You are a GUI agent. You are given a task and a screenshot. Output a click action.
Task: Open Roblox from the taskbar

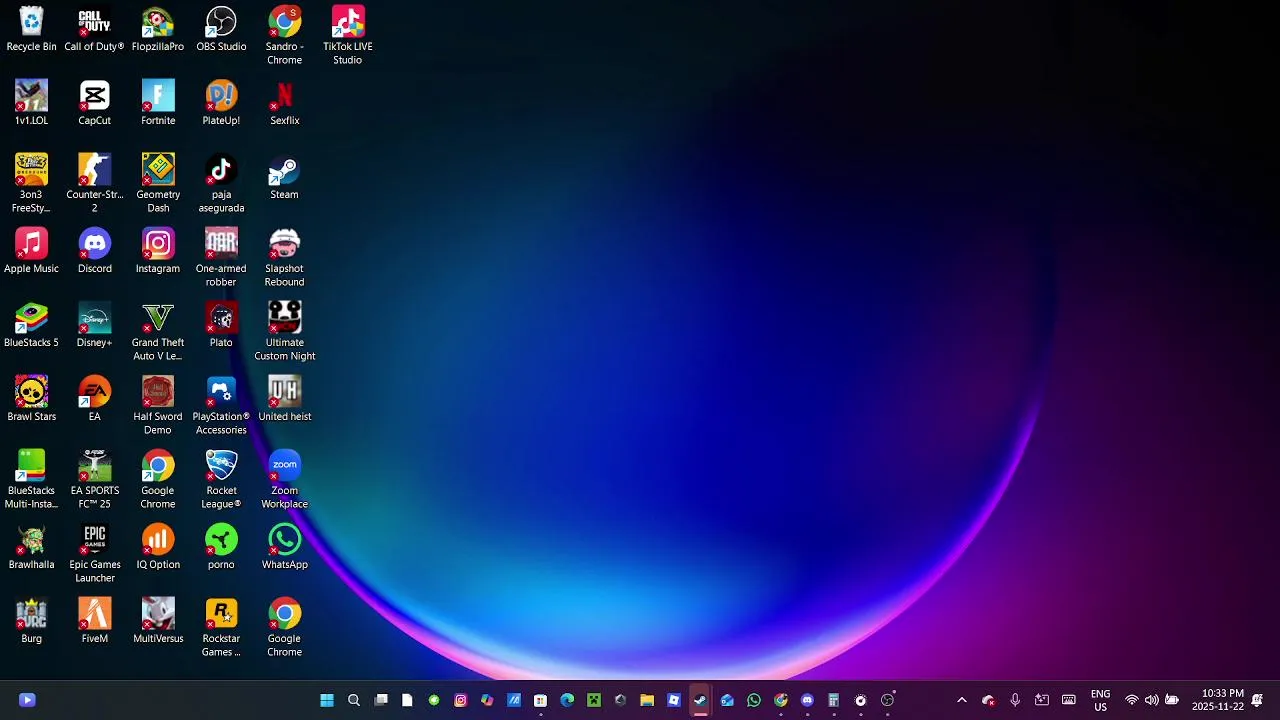click(674, 700)
